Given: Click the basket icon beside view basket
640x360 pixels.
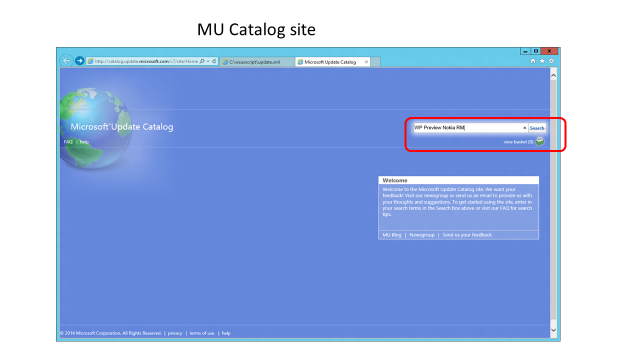Looking at the screenshot, I should 540,141.
